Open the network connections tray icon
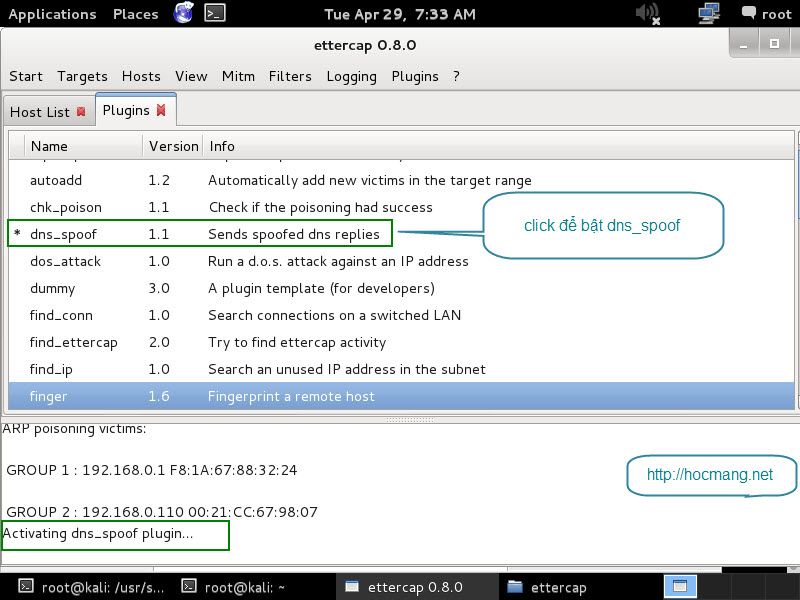 709,13
